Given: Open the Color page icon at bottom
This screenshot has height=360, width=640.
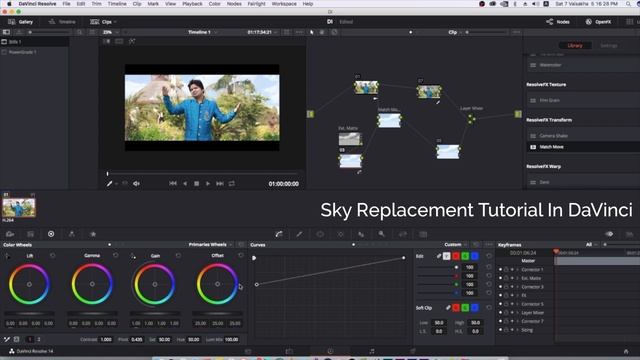Looking at the screenshot, I should pos(330,351).
